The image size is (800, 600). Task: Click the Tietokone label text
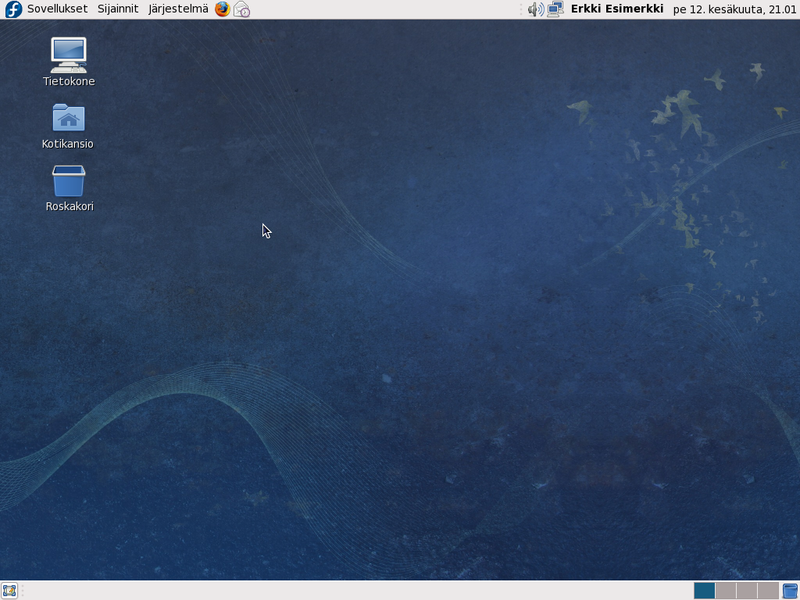[68, 82]
